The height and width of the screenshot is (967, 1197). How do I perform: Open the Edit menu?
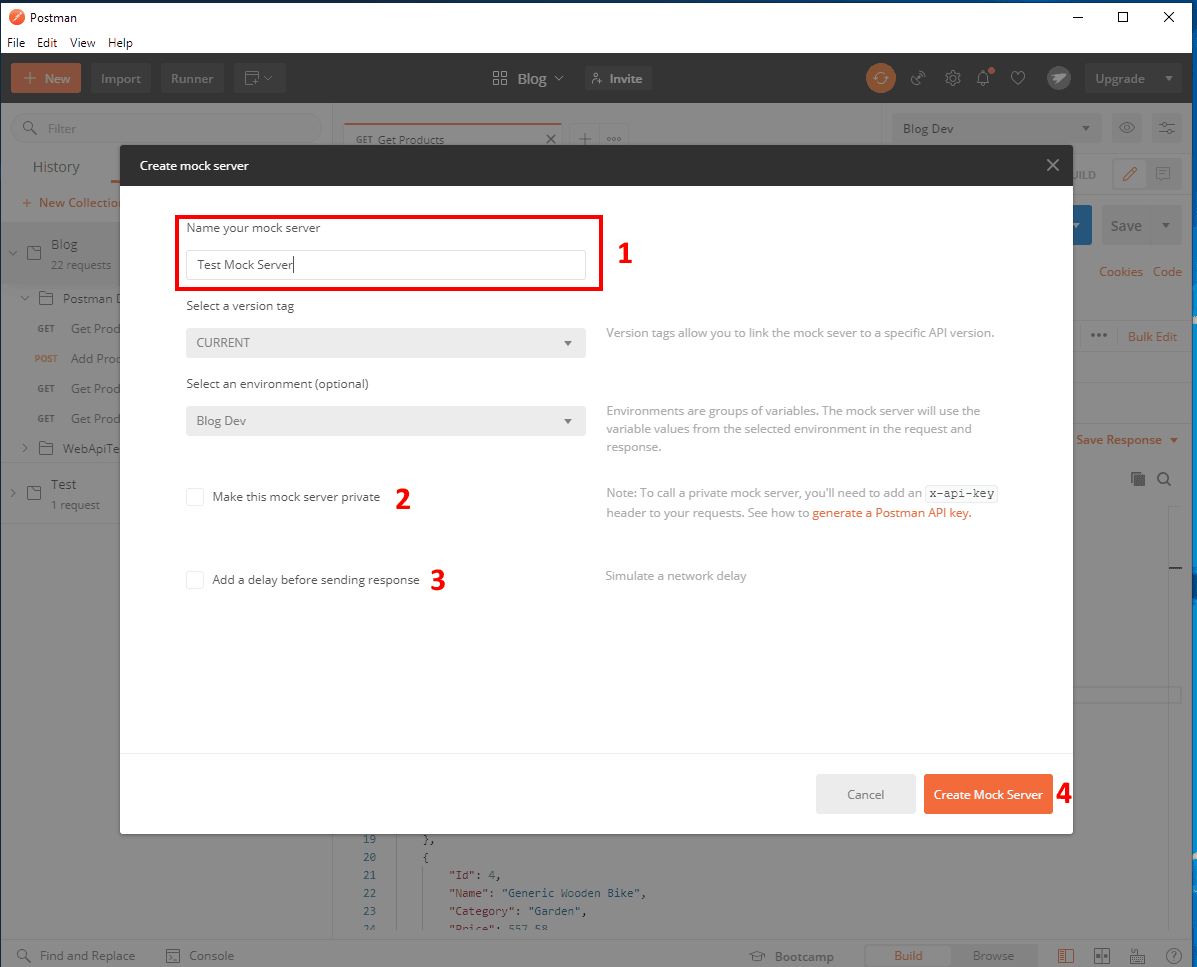click(47, 43)
